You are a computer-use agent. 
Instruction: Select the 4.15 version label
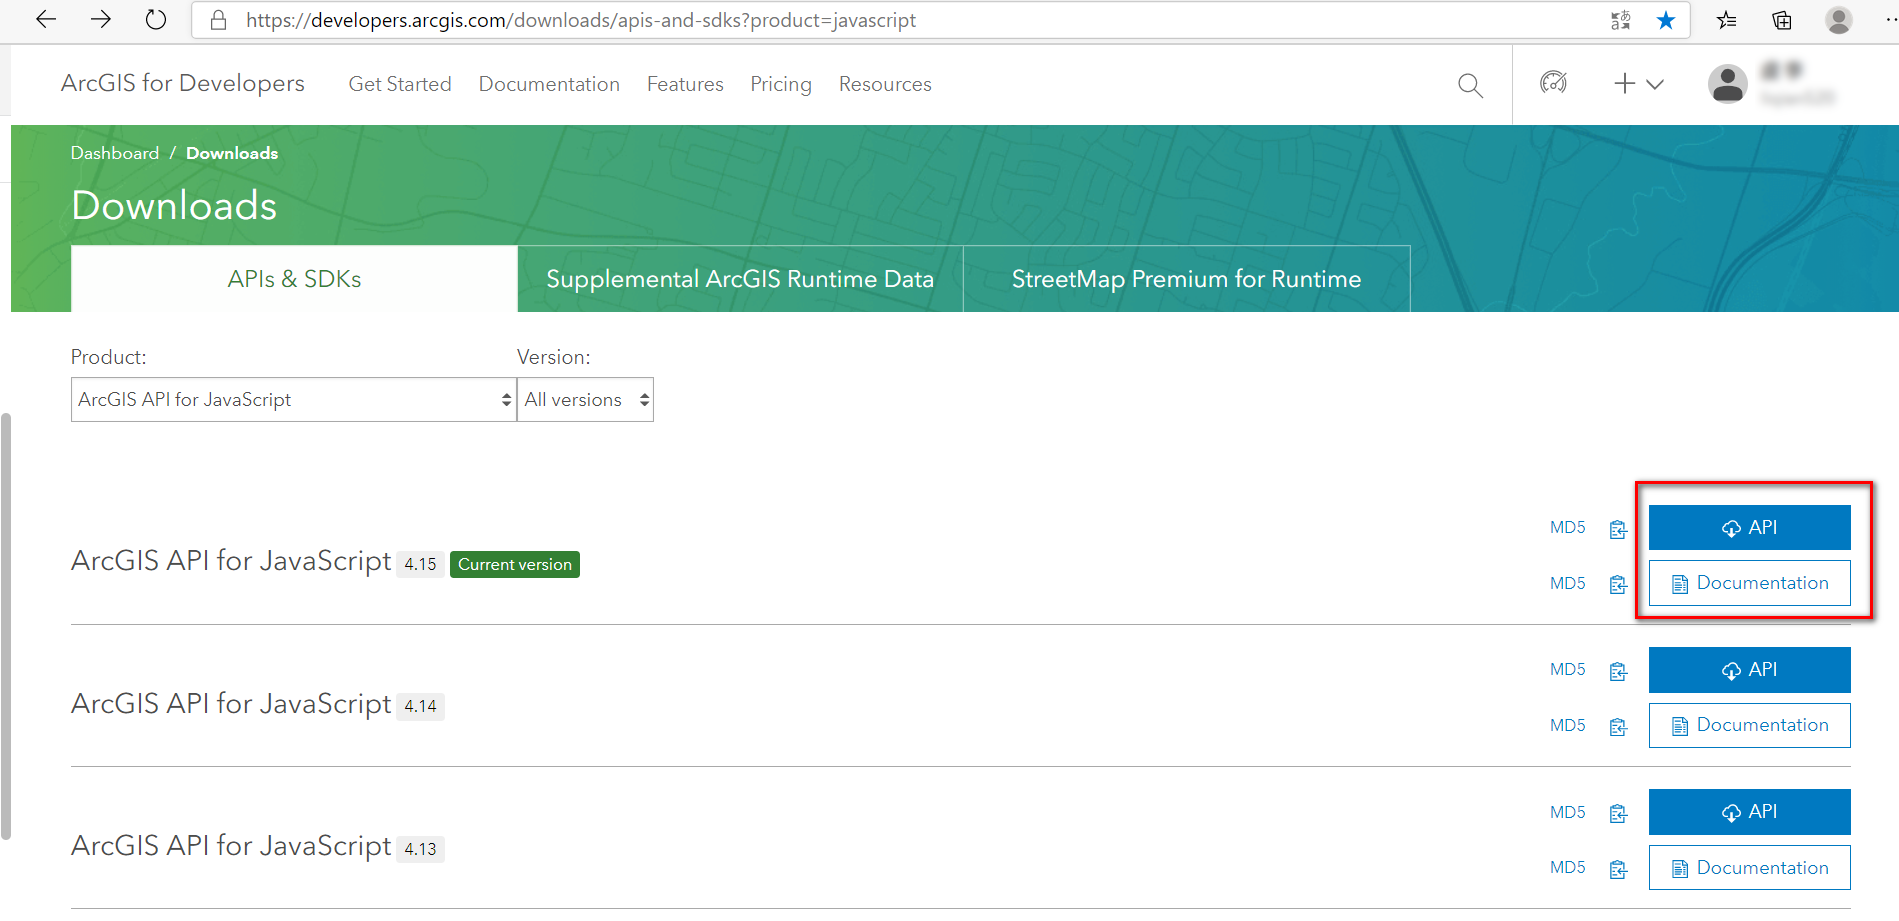coord(421,564)
